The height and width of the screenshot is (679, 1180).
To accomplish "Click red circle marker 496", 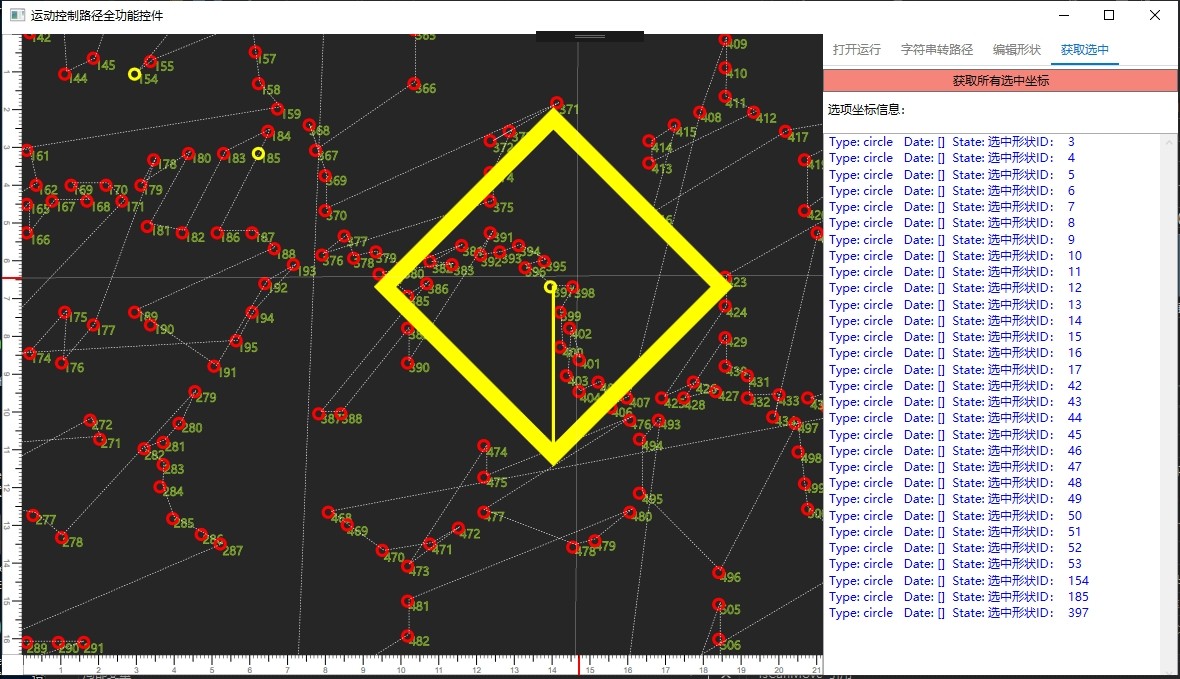I will (719, 573).
